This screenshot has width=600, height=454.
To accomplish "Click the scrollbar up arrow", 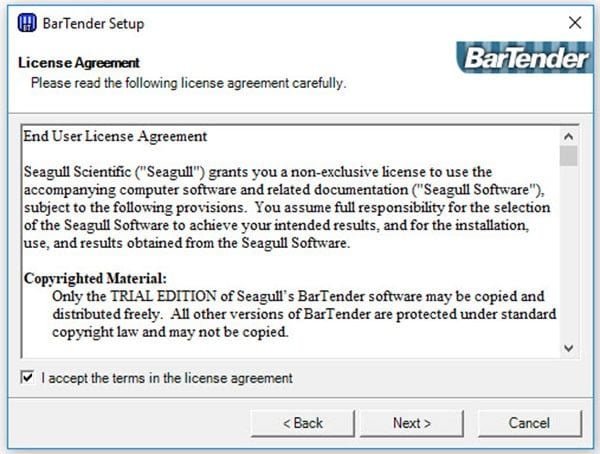I will [568, 135].
